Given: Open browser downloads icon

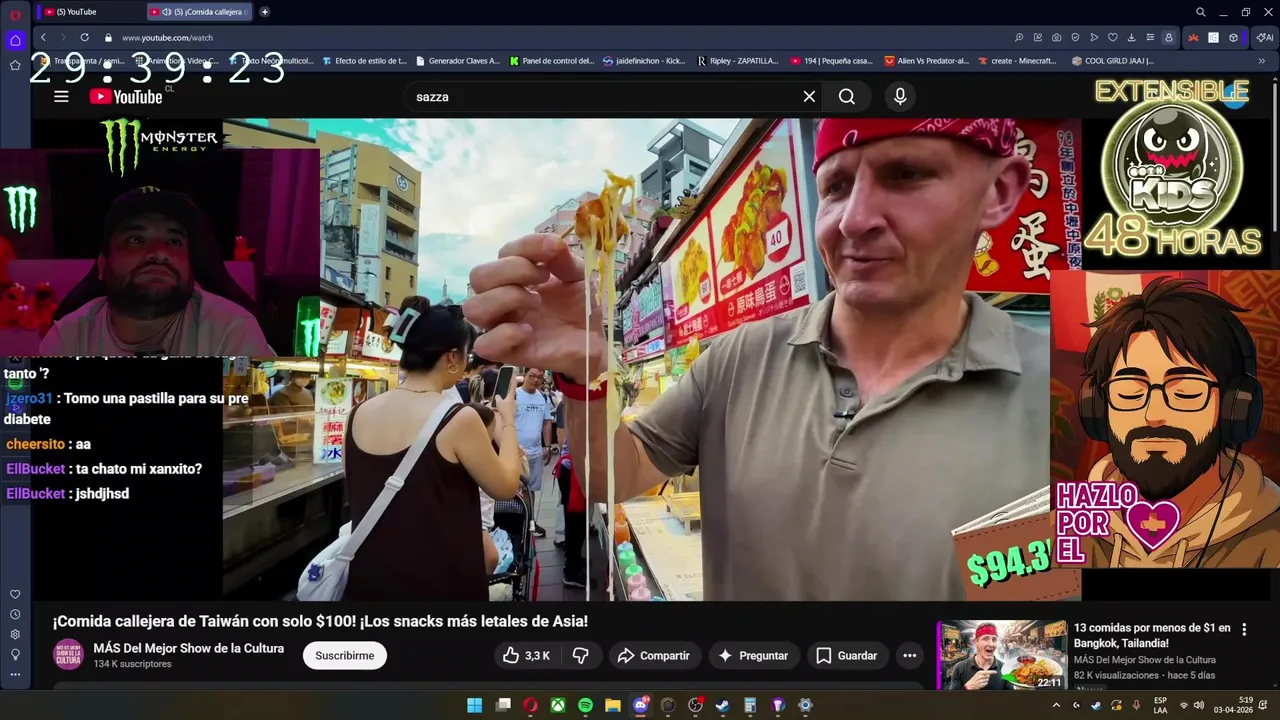Looking at the screenshot, I should (1131, 37).
